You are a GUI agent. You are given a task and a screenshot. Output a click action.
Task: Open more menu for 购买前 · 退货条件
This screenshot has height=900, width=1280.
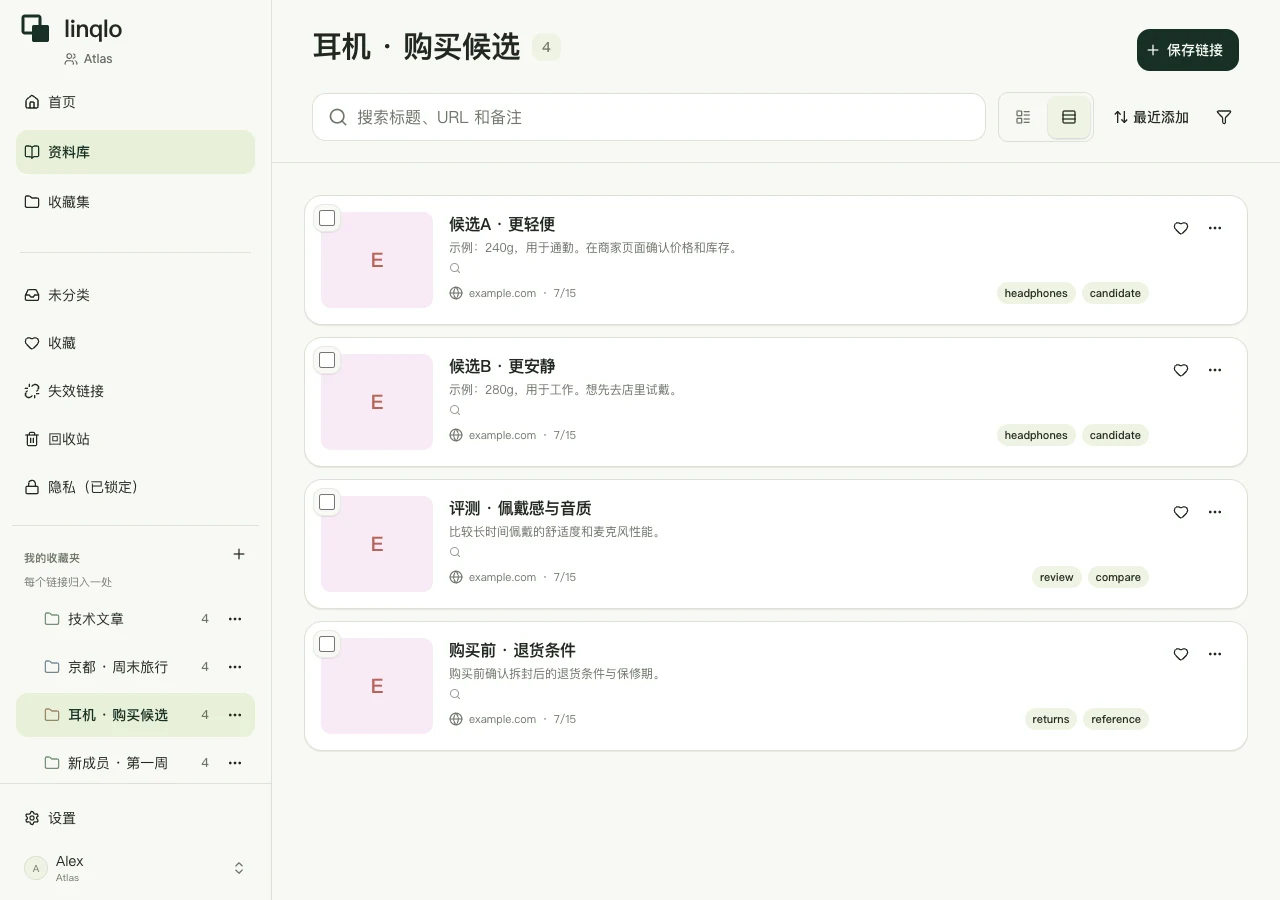pos(1215,654)
